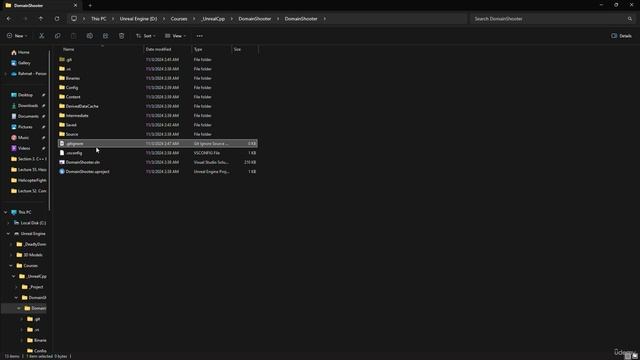Open pinned Music folder
The width and height of the screenshot is (640, 360).
click(20, 138)
